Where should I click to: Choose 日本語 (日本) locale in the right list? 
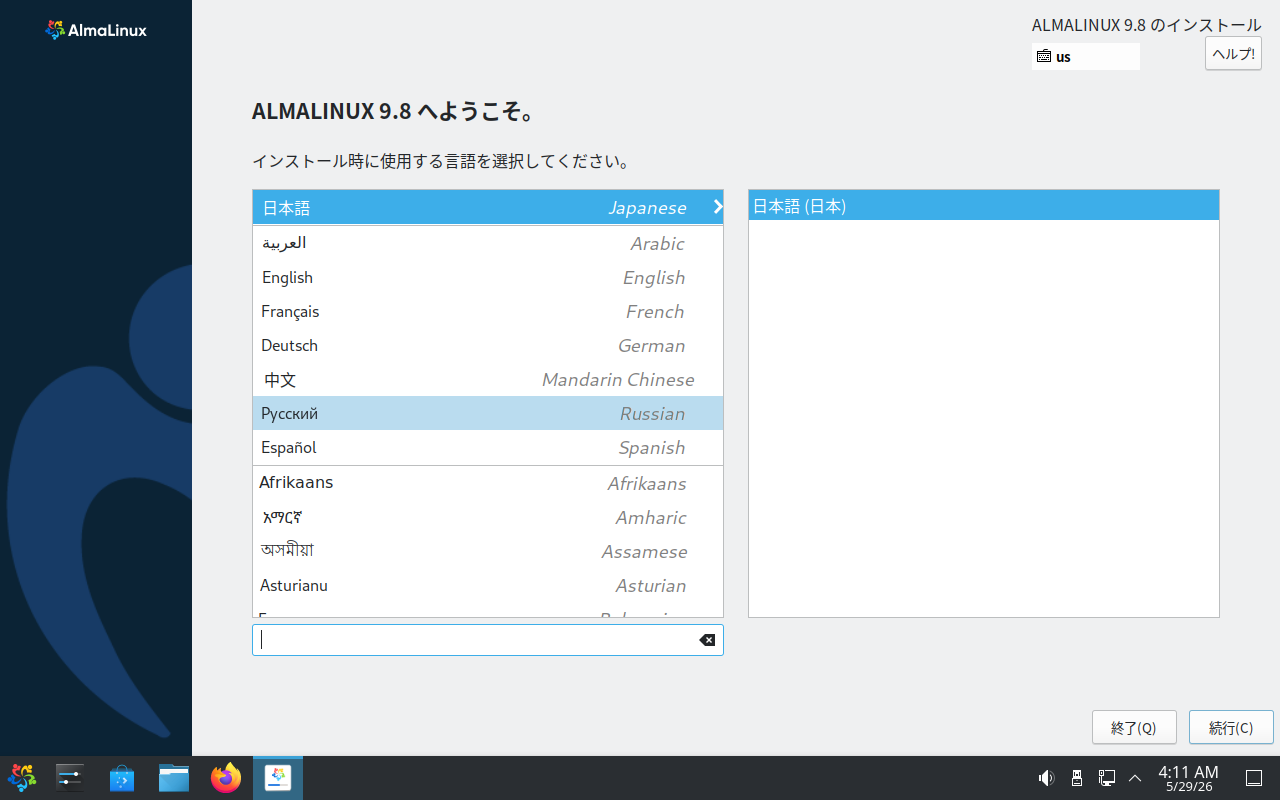(984, 206)
